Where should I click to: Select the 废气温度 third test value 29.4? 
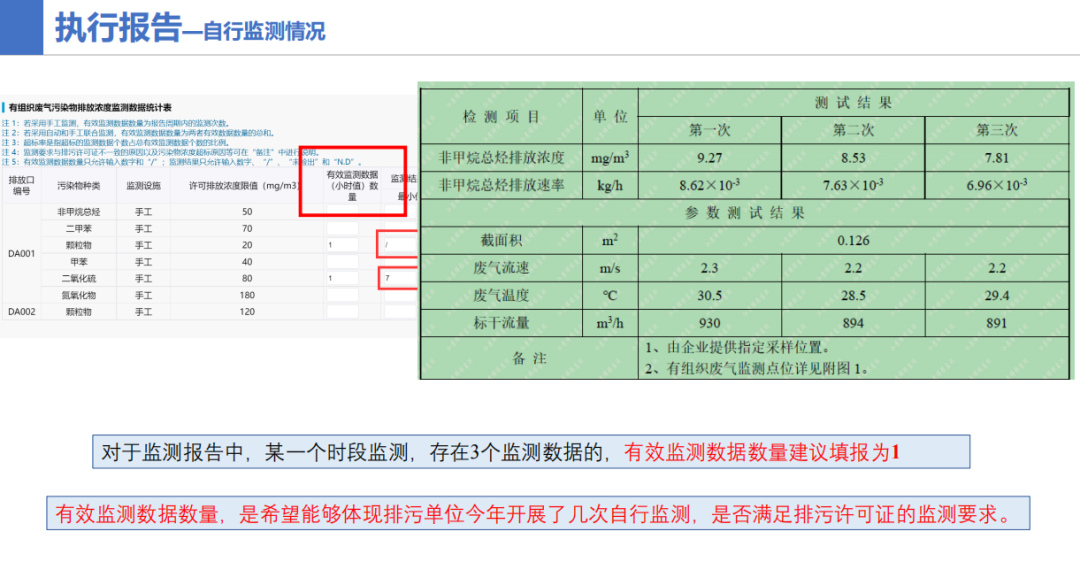(x=996, y=295)
